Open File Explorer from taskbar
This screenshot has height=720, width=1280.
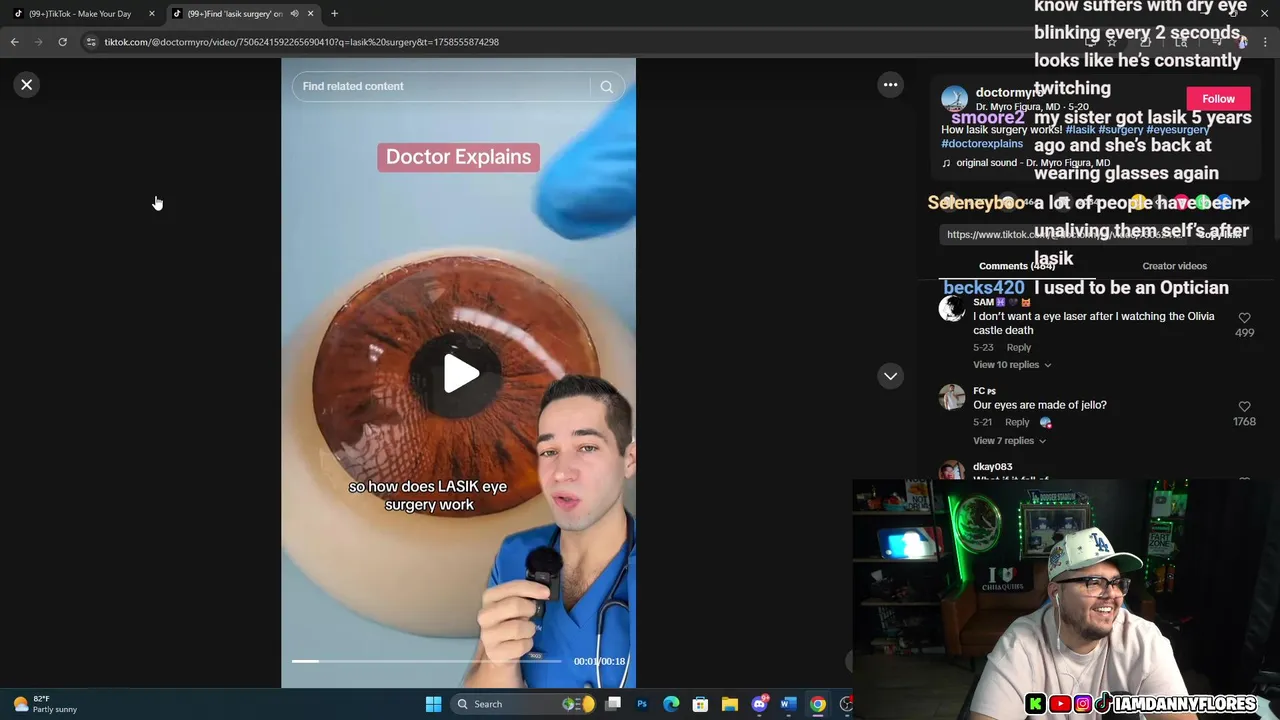point(729,704)
